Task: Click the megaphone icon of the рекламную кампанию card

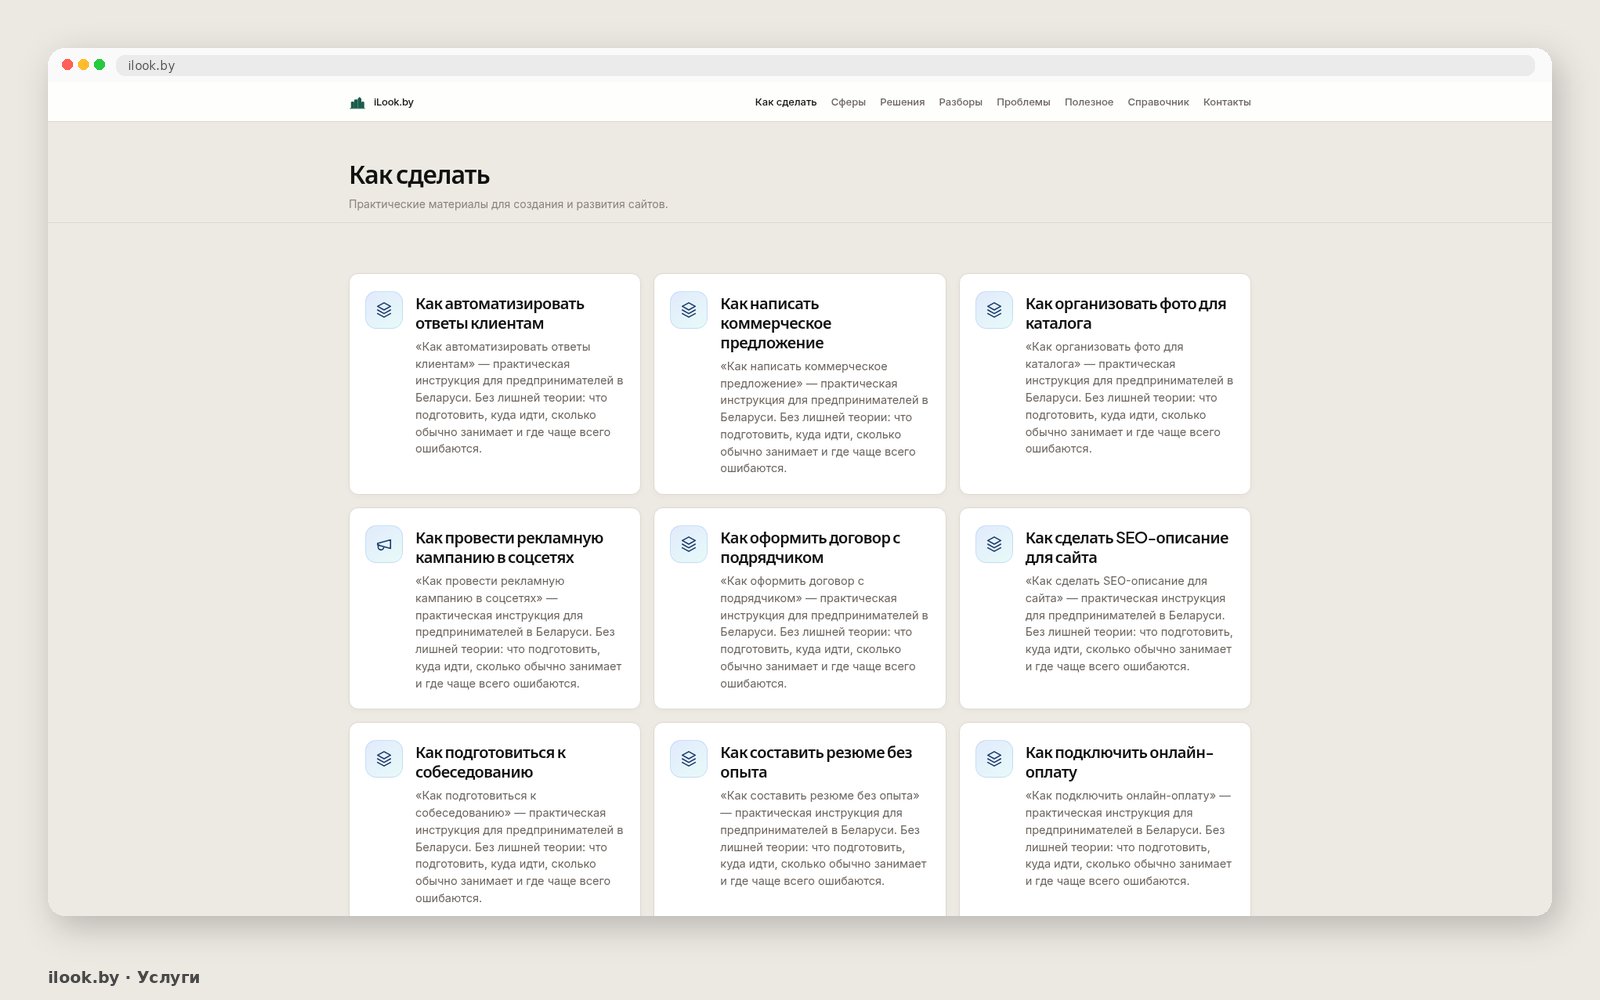Action: coord(384,545)
